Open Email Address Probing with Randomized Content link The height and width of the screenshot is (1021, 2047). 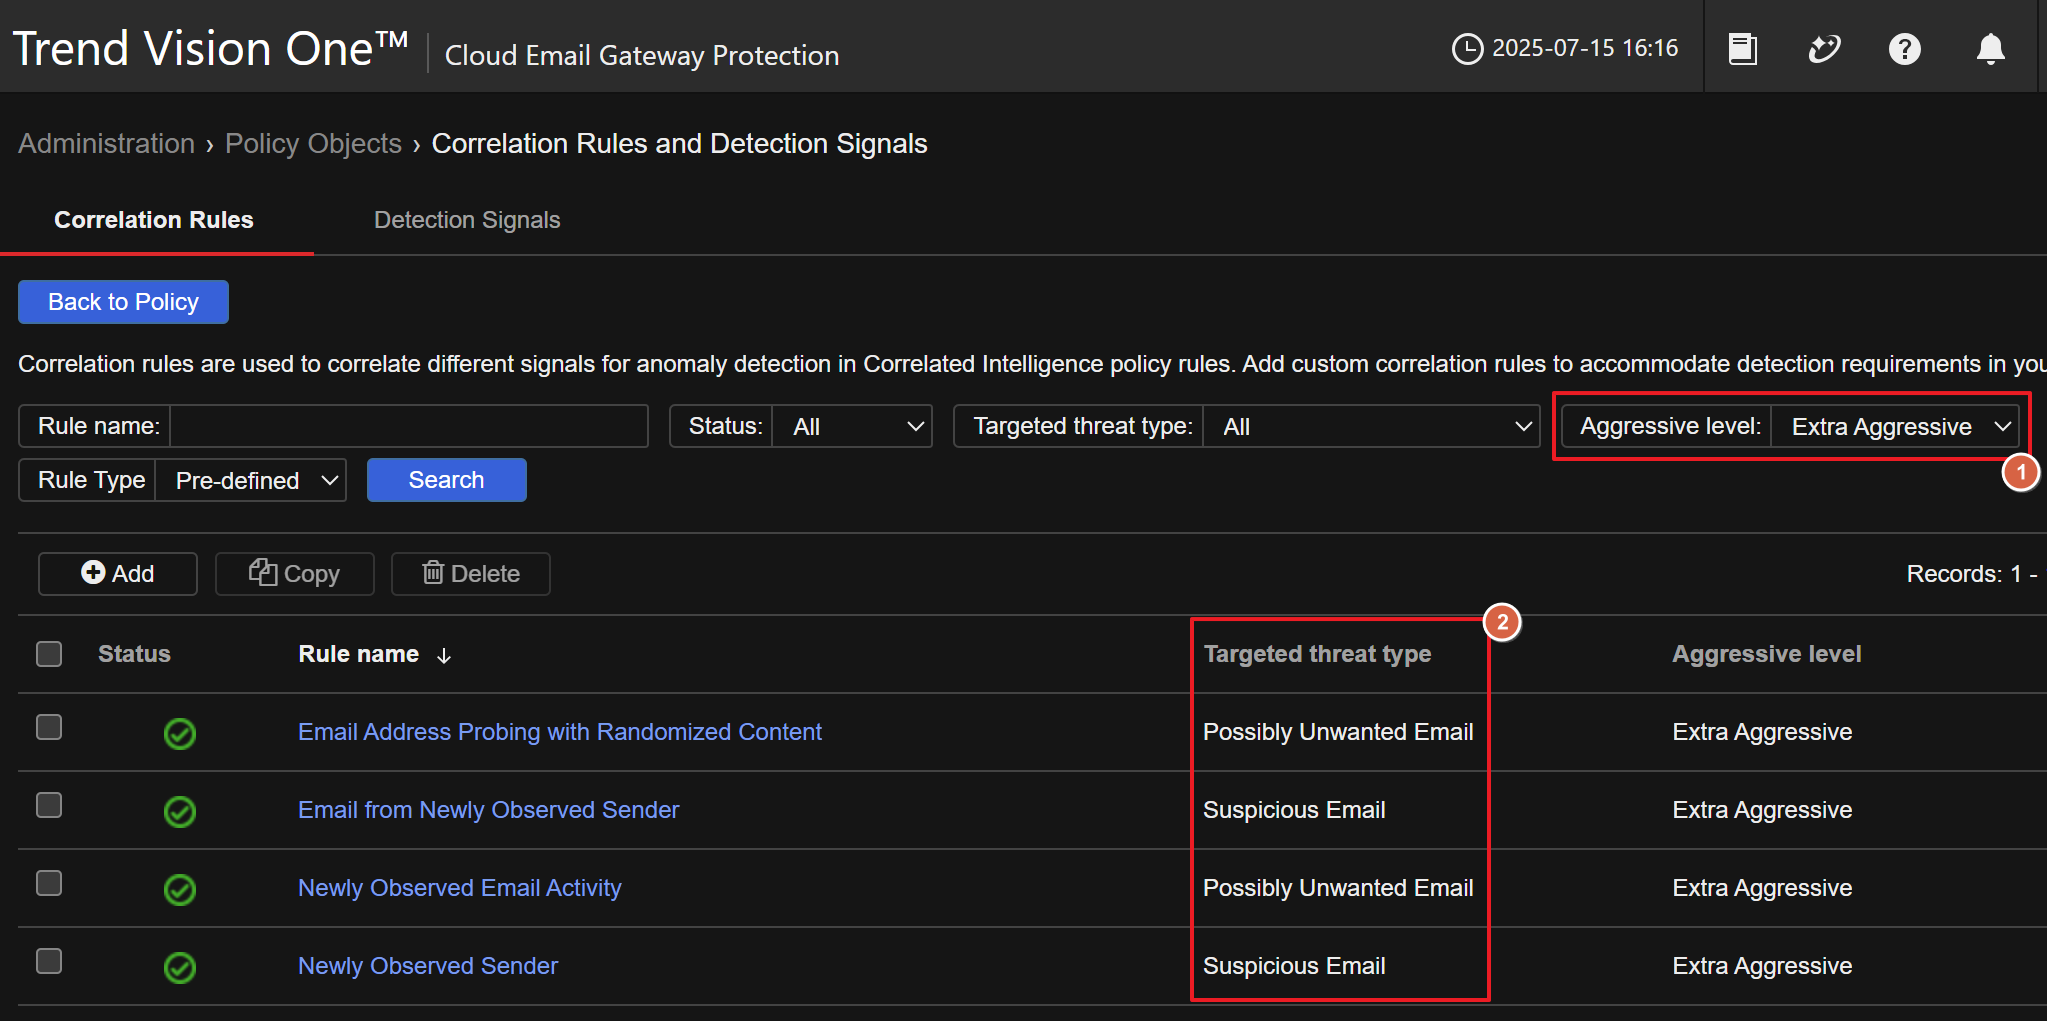pyautogui.click(x=559, y=732)
